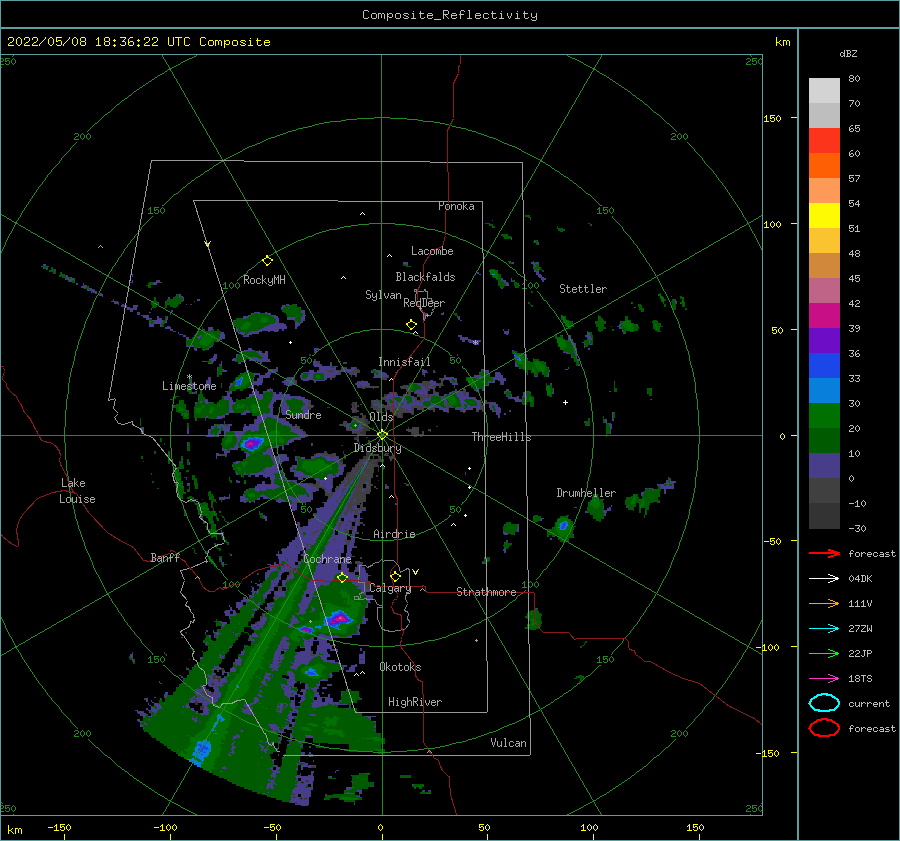Click the 22JP legend label

[860, 653]
